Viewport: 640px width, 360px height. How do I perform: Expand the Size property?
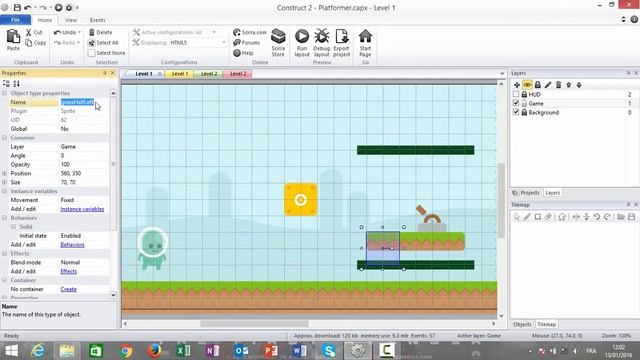click(x=4, y=182)
